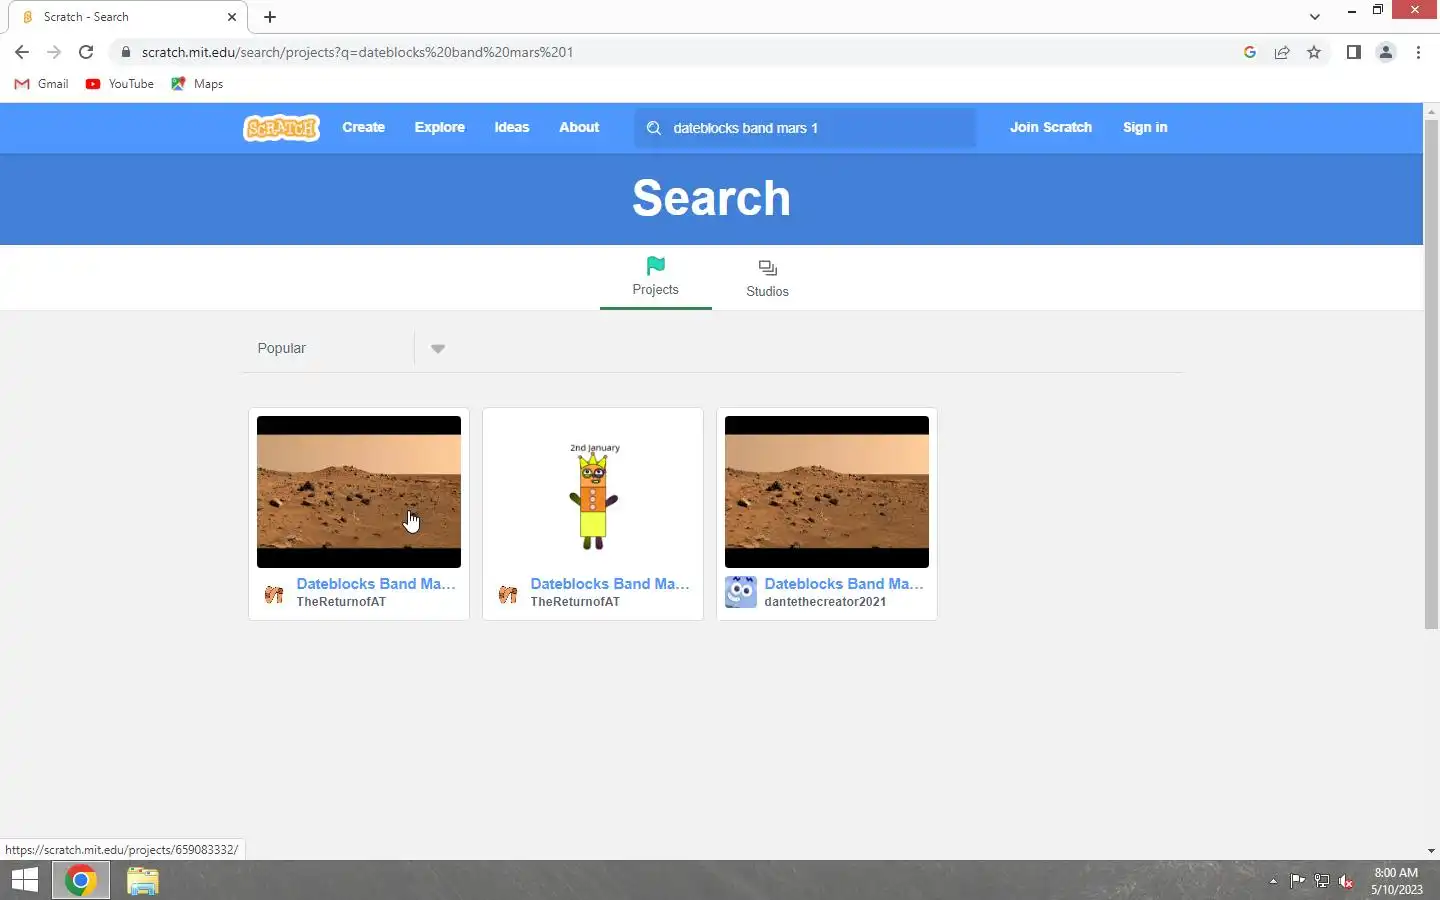Open the Ideas menu item
1440x900 pixels.
pos(512,128)
